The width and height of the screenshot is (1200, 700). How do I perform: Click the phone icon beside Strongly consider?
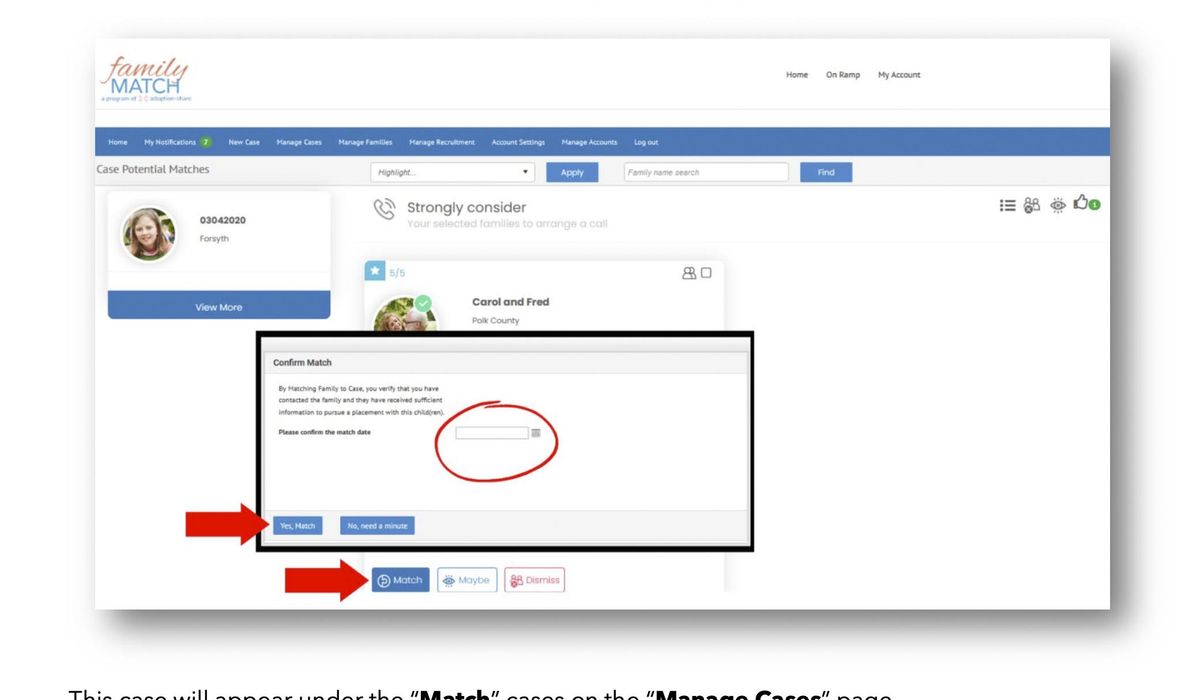383,209
